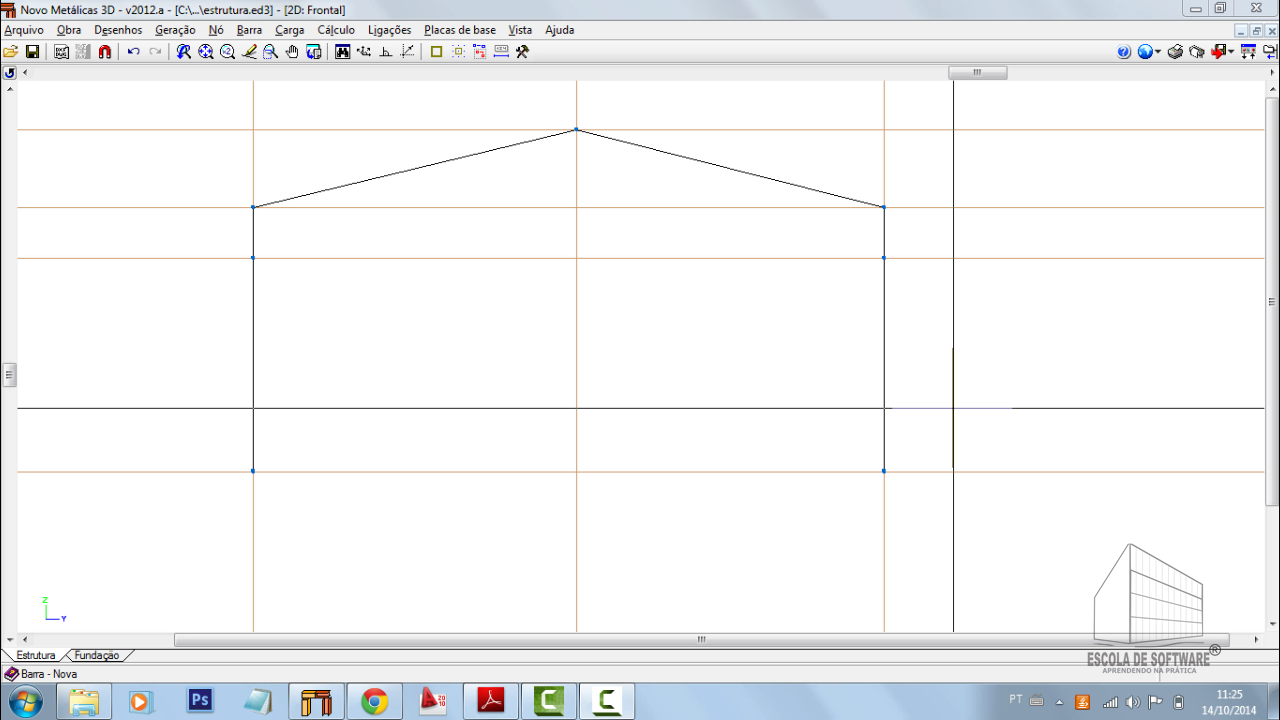The width and height of the screenshot is (1280, 720).
Task: Open Google Chrome from the taskbar
Action: pyautogui.click(x=375, y=702)
